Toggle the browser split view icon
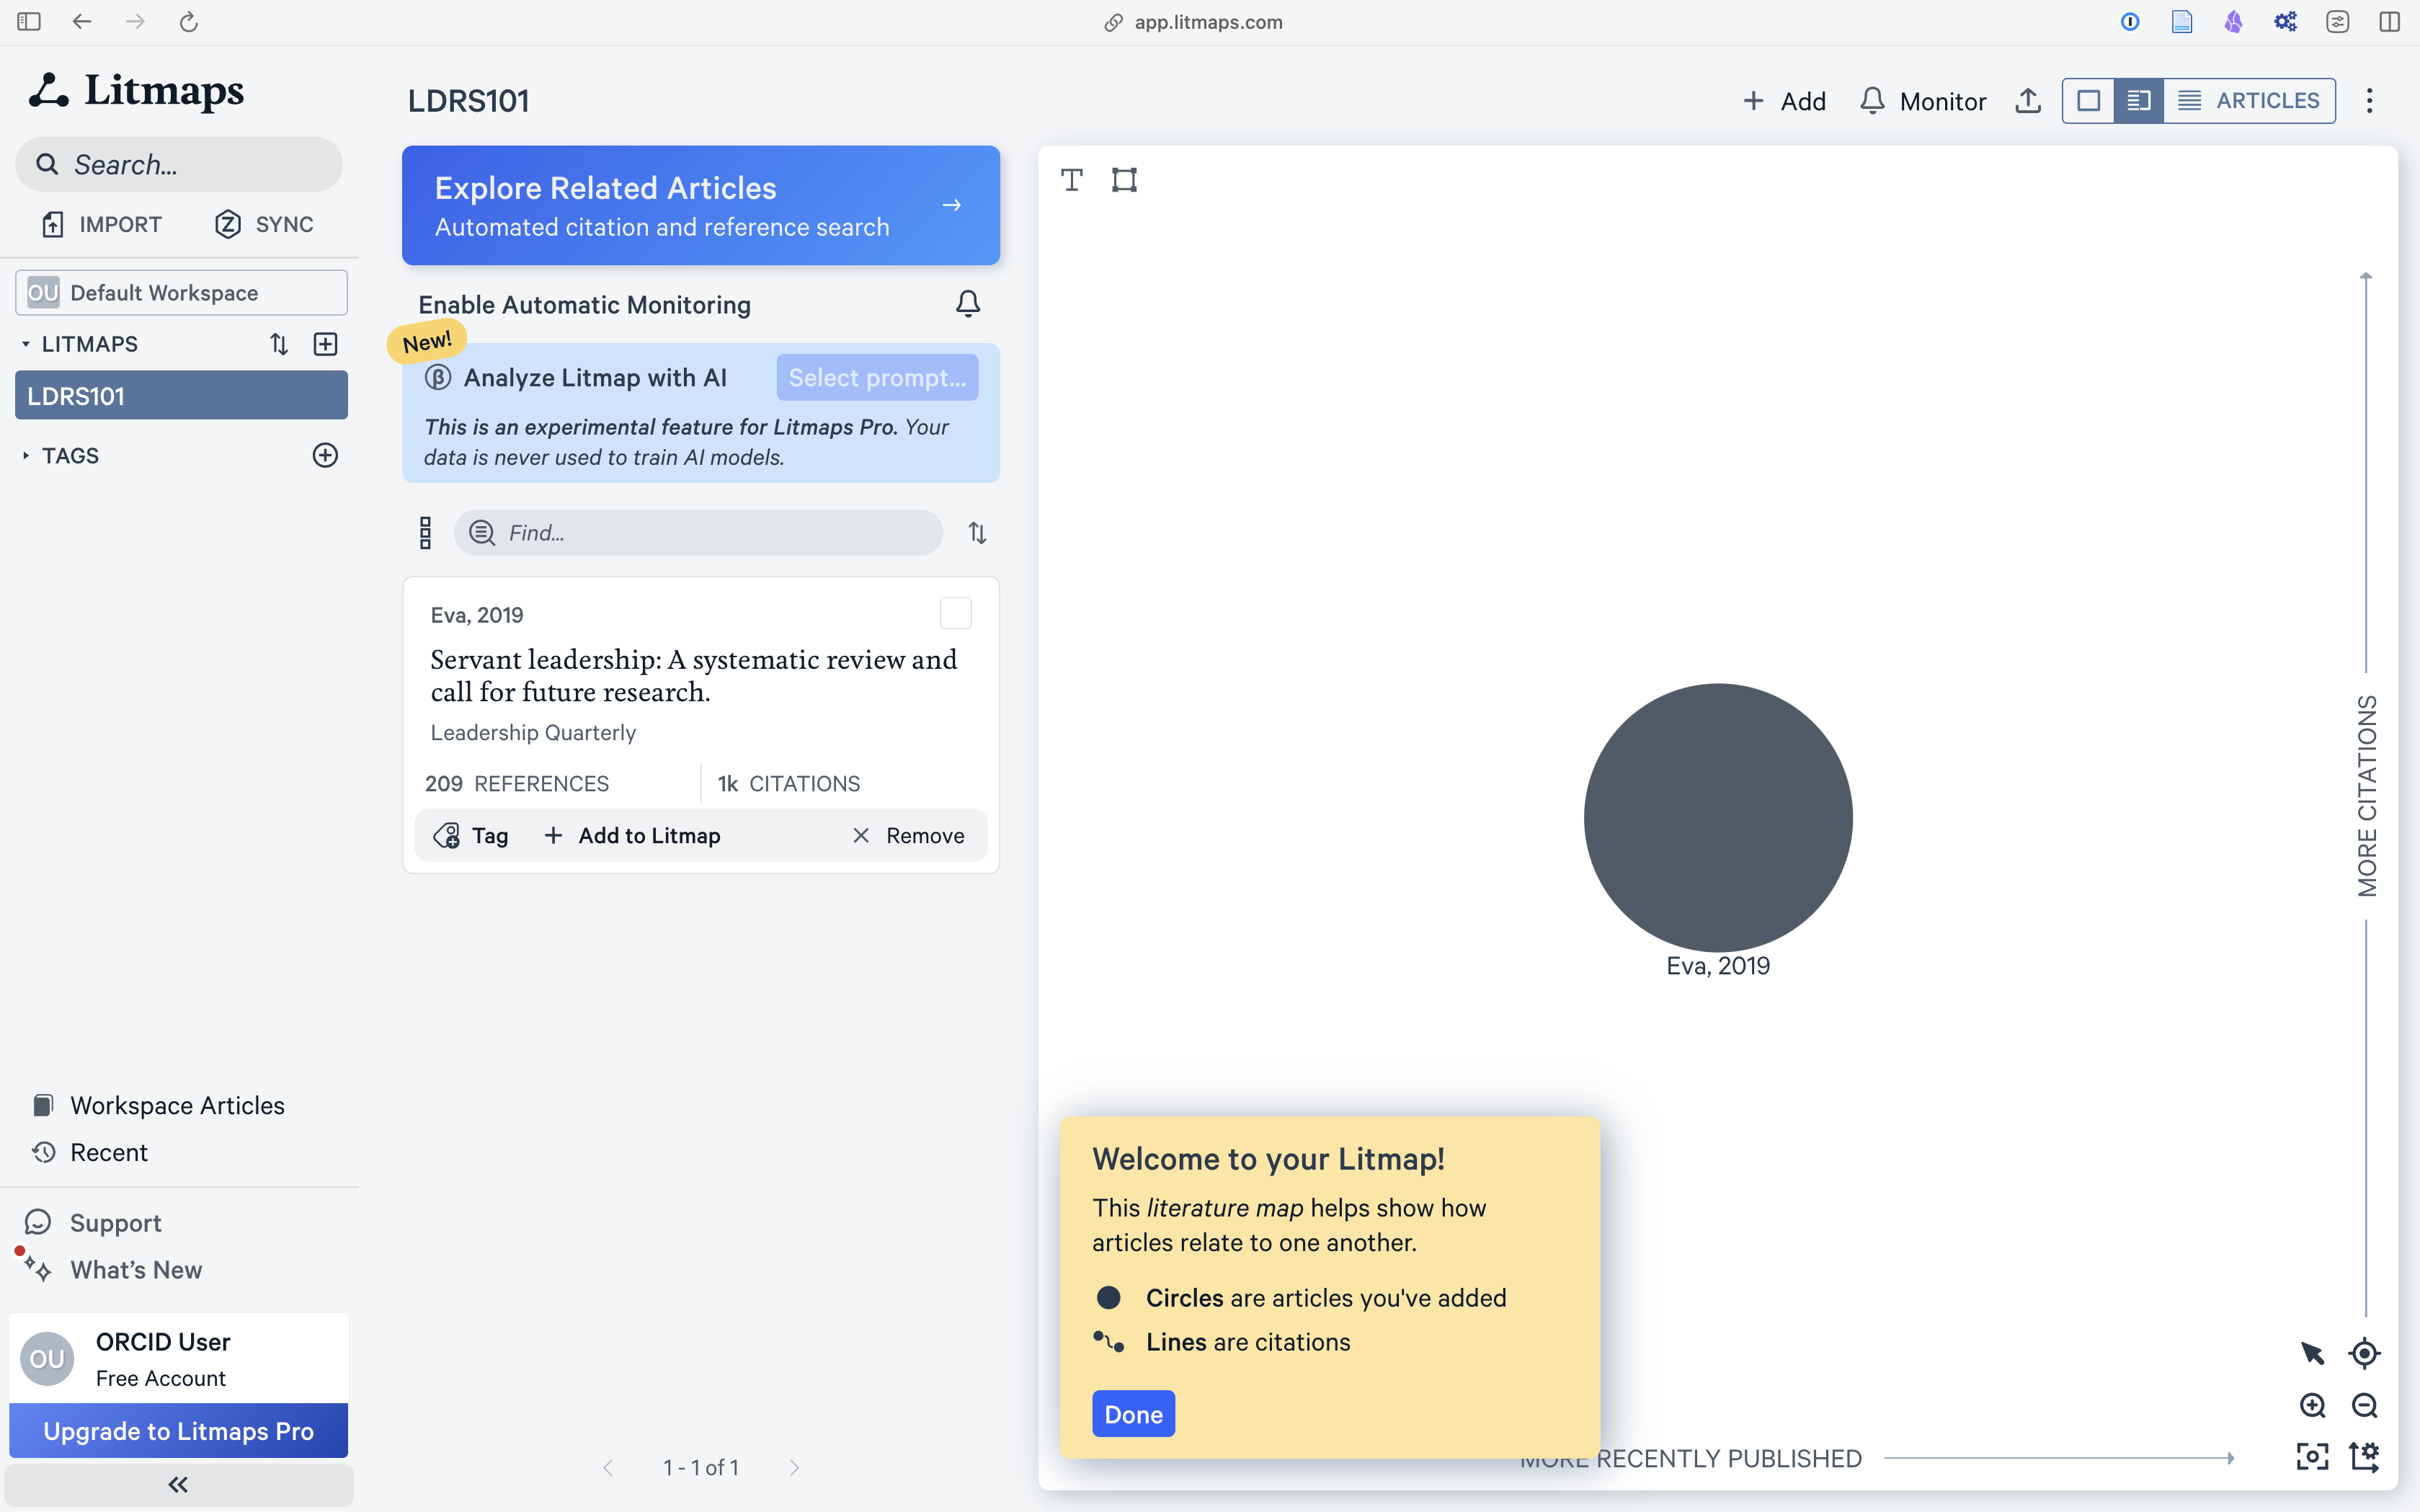Image resolution: width=2420 pixels, height=1512 pixels. [x=2390, y=21]
